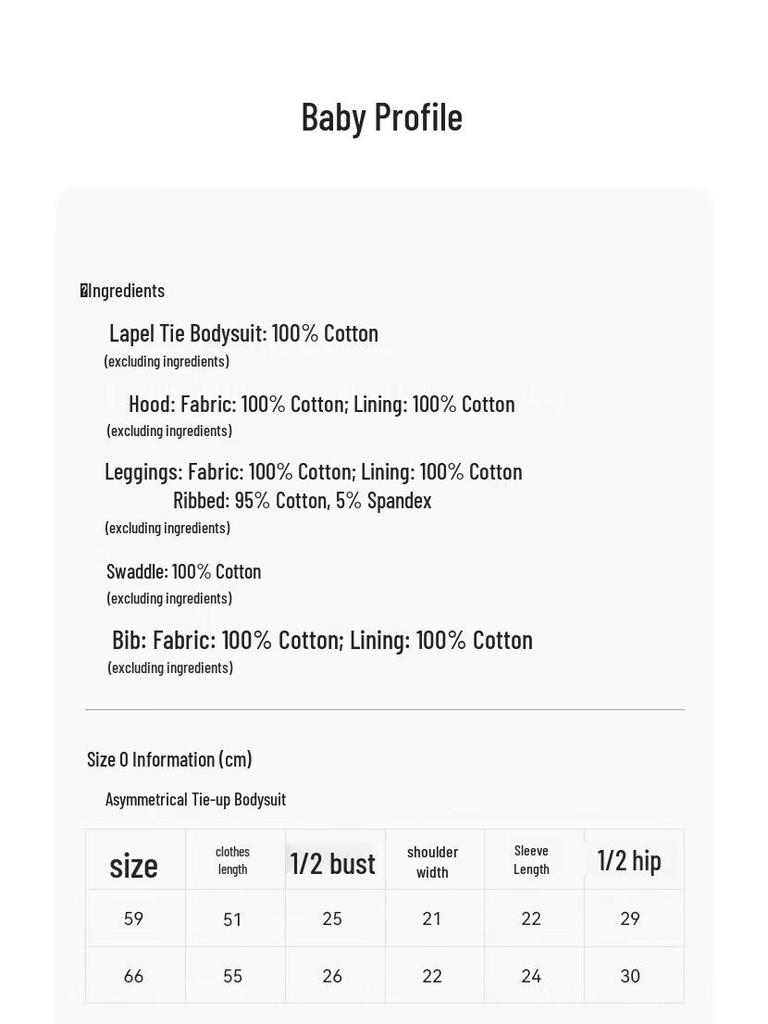
Task: Select the Asymmetrical Tie-up Bodysuit label
Action: 196,799
